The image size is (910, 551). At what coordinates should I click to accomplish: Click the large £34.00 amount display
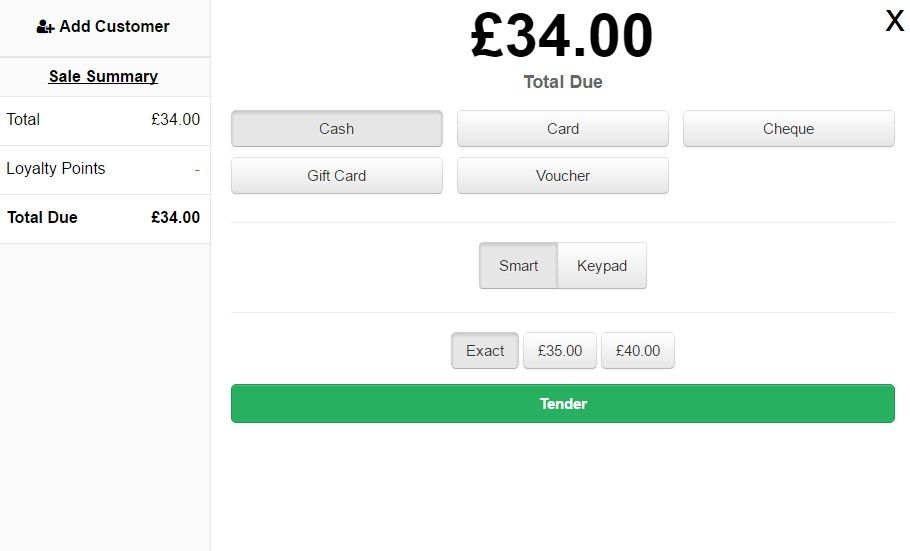[562, 36]
